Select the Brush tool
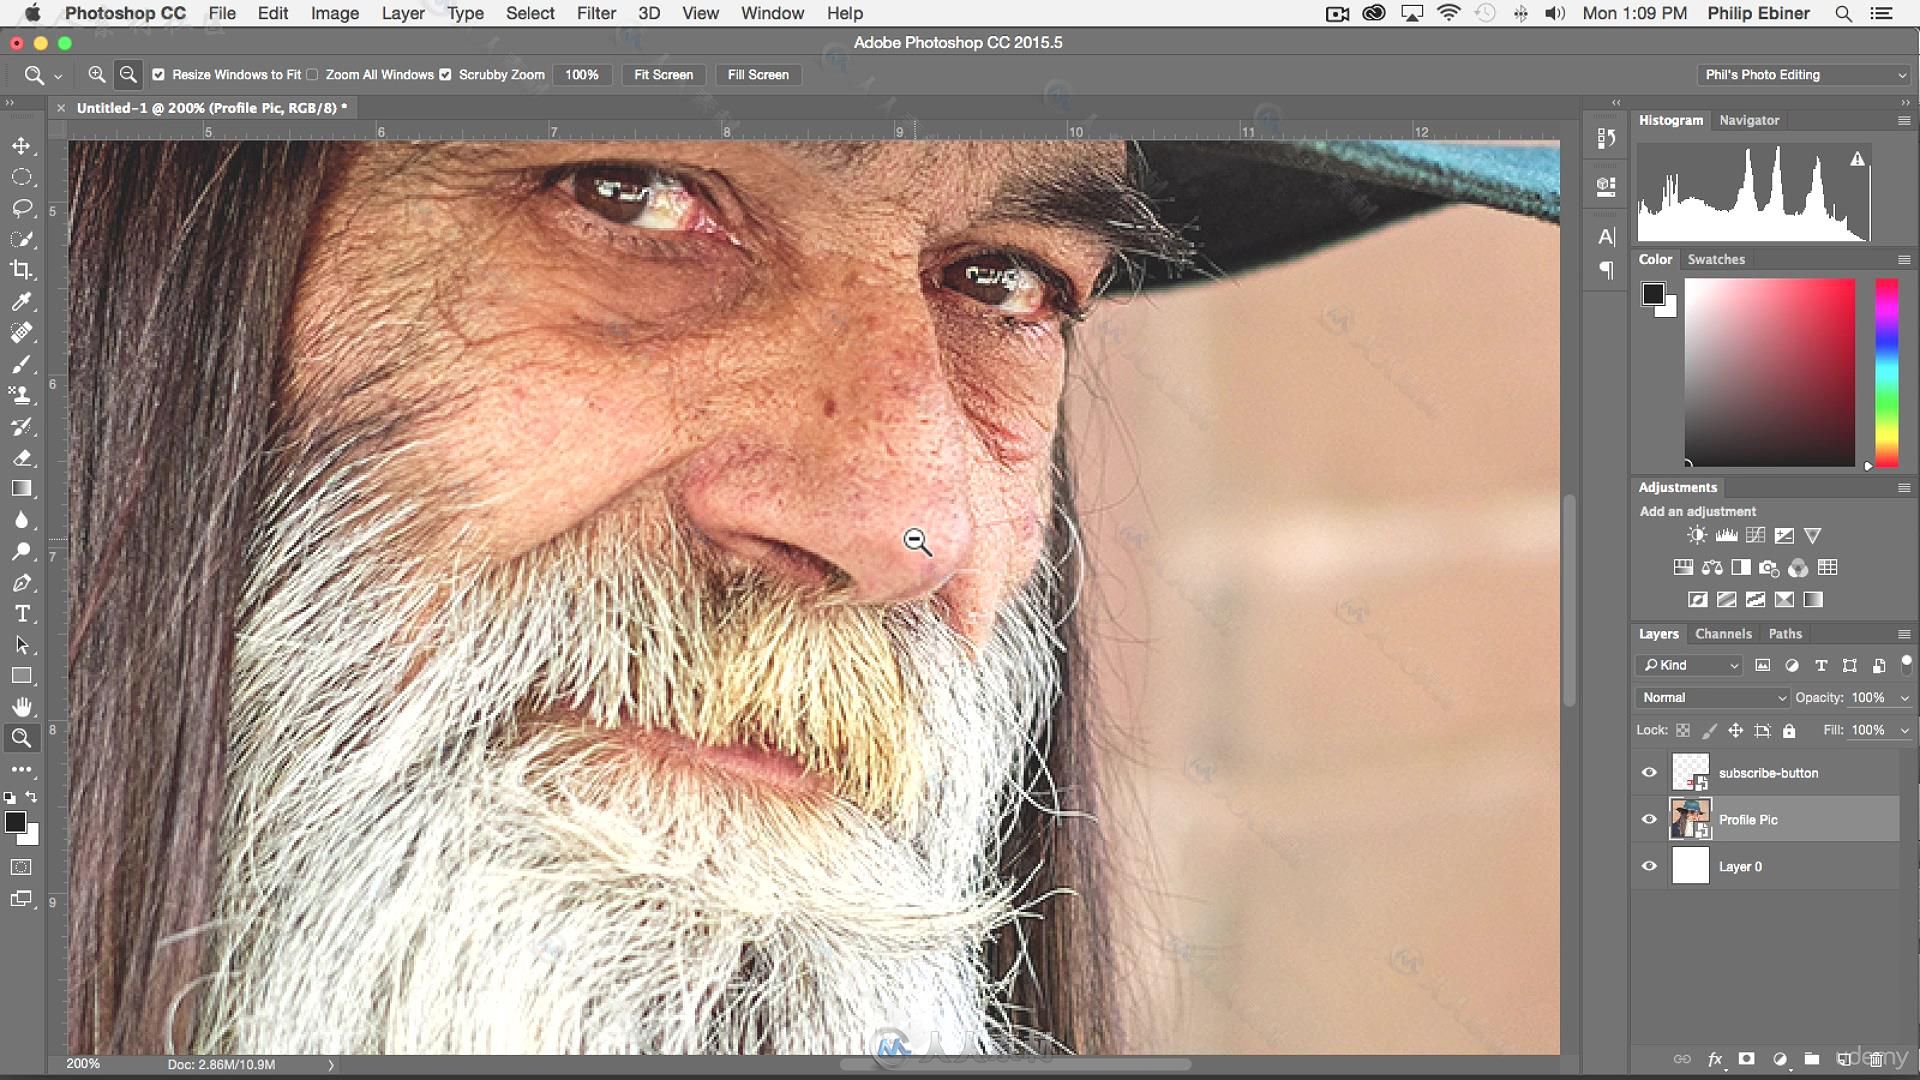The image size is (1920, 1080). click(21, 364)
